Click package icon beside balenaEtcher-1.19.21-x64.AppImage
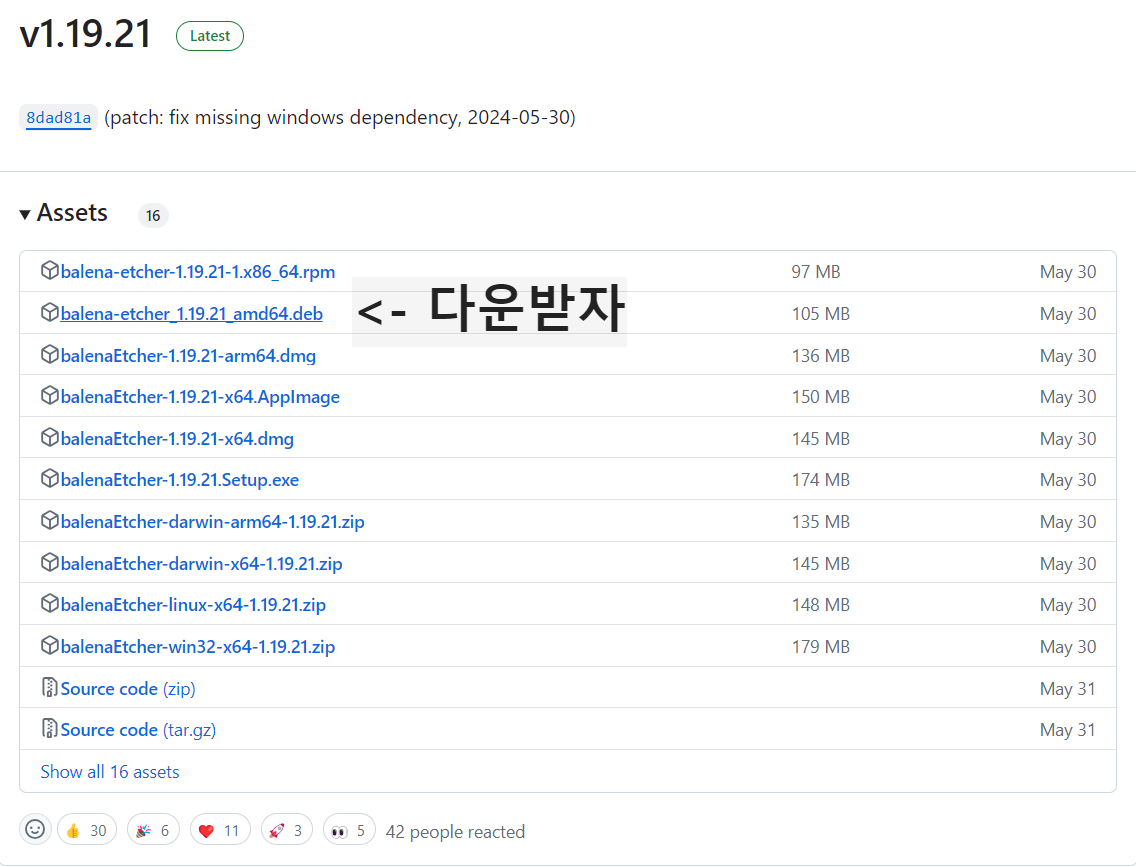The width and height of the screenshot is (1136, 867). pyautogui.click(x=49, y=396)
